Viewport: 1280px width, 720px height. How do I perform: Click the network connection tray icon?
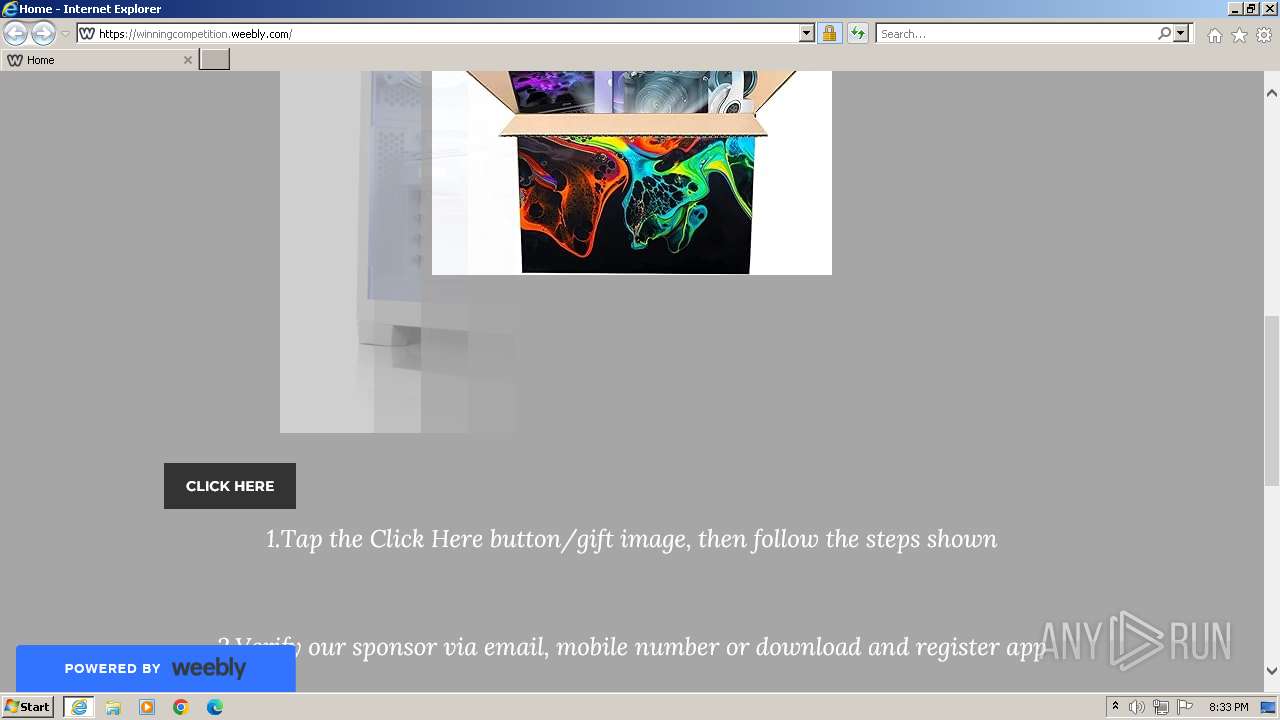(1161, 707)
